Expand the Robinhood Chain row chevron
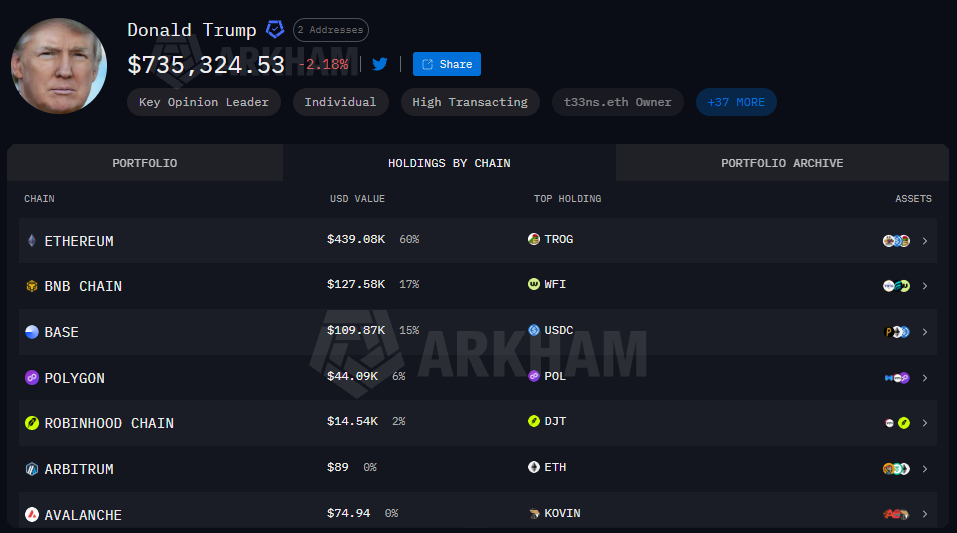957x533 pixels. click(x=925, y=422)
